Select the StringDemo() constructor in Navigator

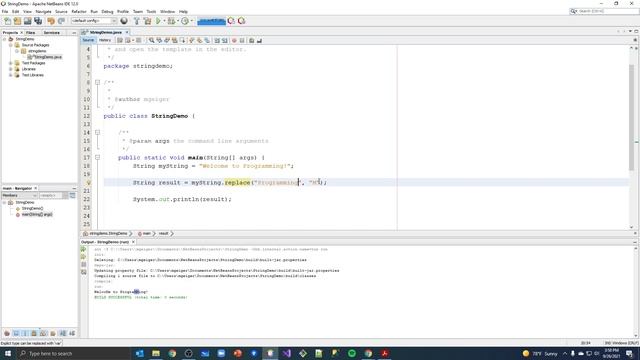(32, 209)
